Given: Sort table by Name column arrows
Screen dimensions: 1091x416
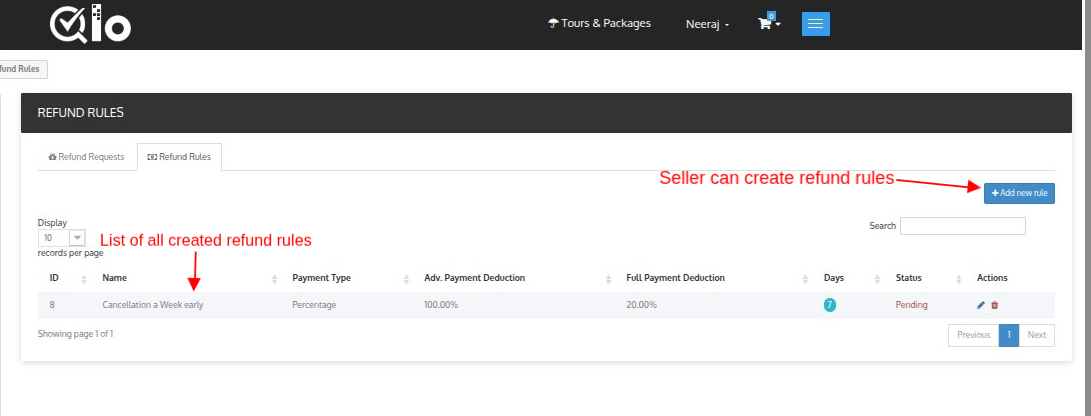Looking at the screenshot, I should tap(274, 278).
